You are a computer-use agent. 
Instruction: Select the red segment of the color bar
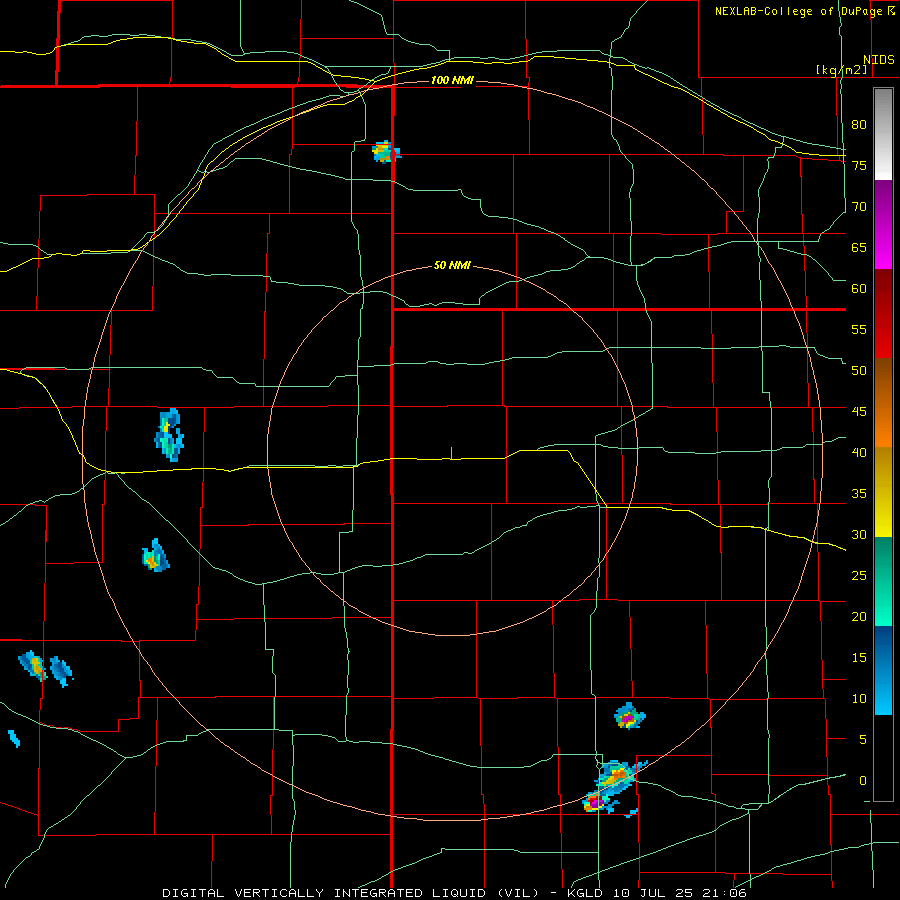883,314
